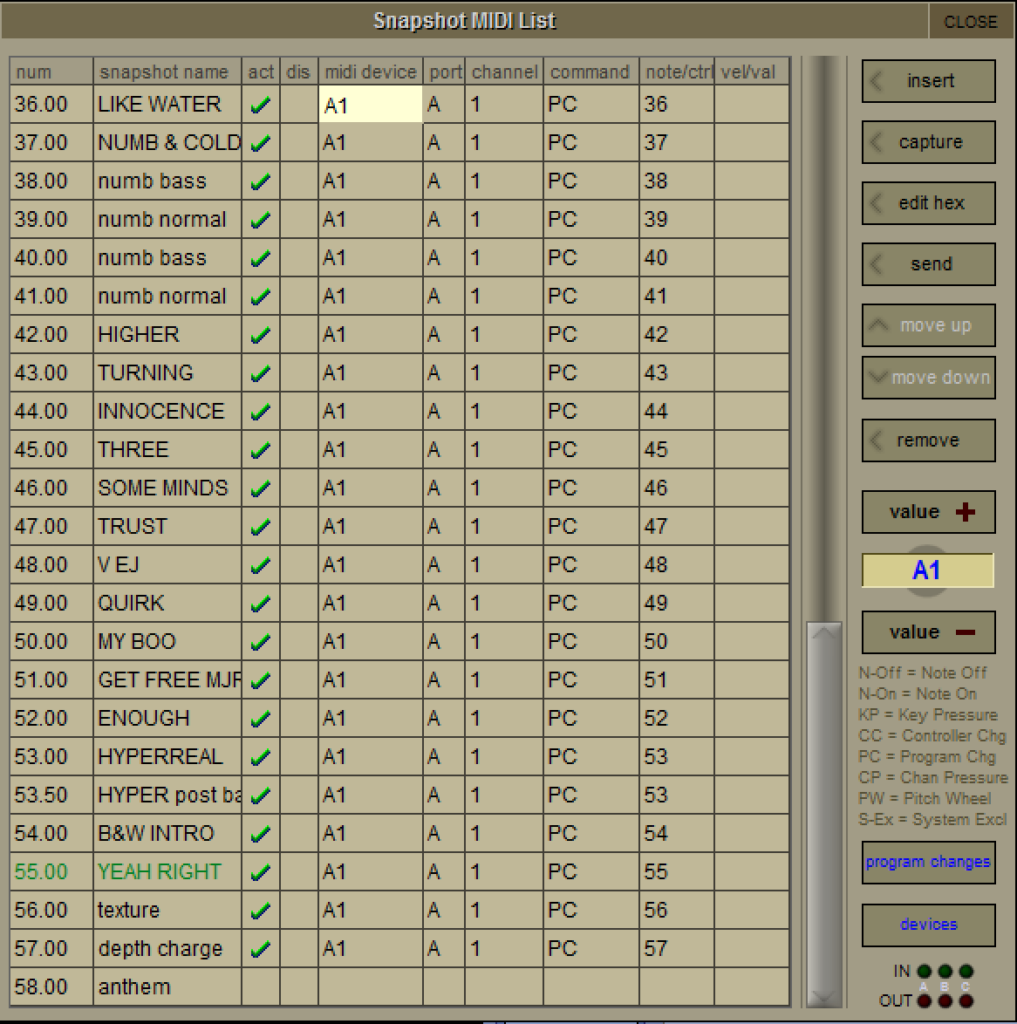Click the third IN indicator LED (port C)

pyautogui.click(x=966, y=971)
